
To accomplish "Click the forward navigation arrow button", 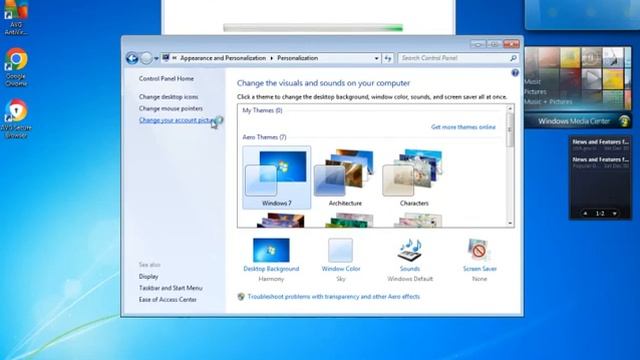I will [x=146, y=58].
